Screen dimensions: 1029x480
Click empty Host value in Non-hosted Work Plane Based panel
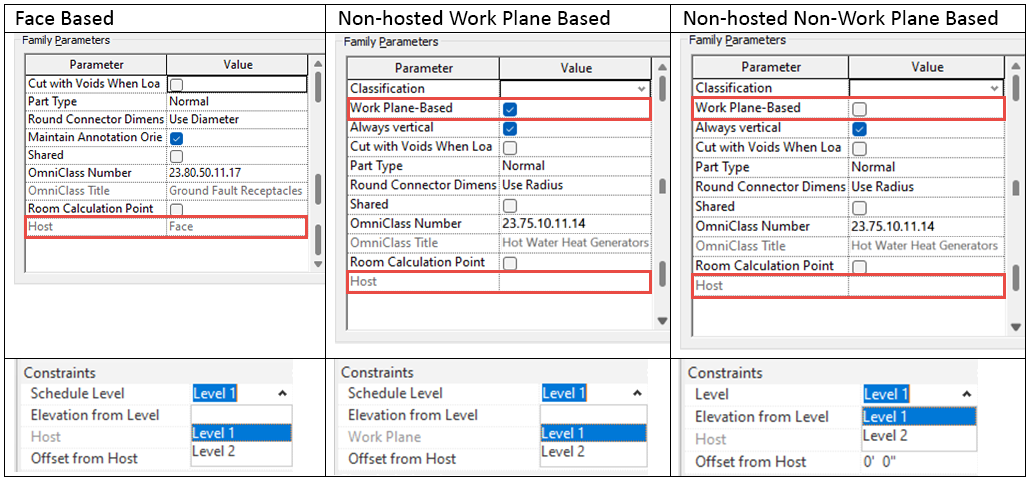coord(575,282)
